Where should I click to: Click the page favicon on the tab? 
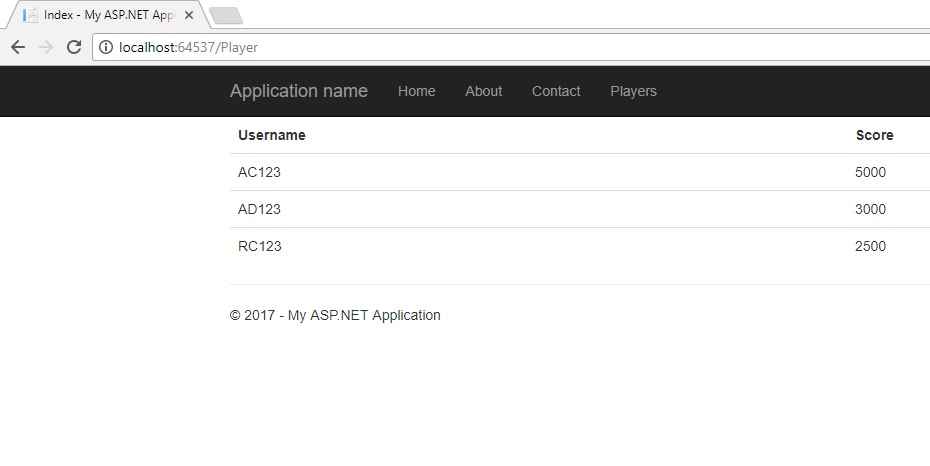30,15
